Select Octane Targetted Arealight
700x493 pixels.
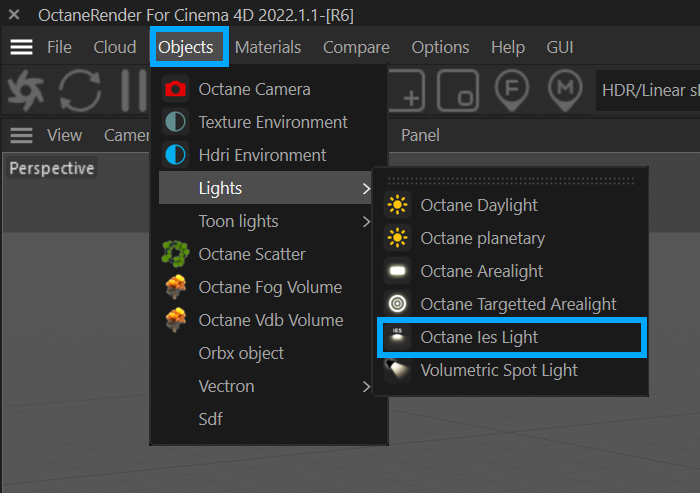tap(518, 304)
